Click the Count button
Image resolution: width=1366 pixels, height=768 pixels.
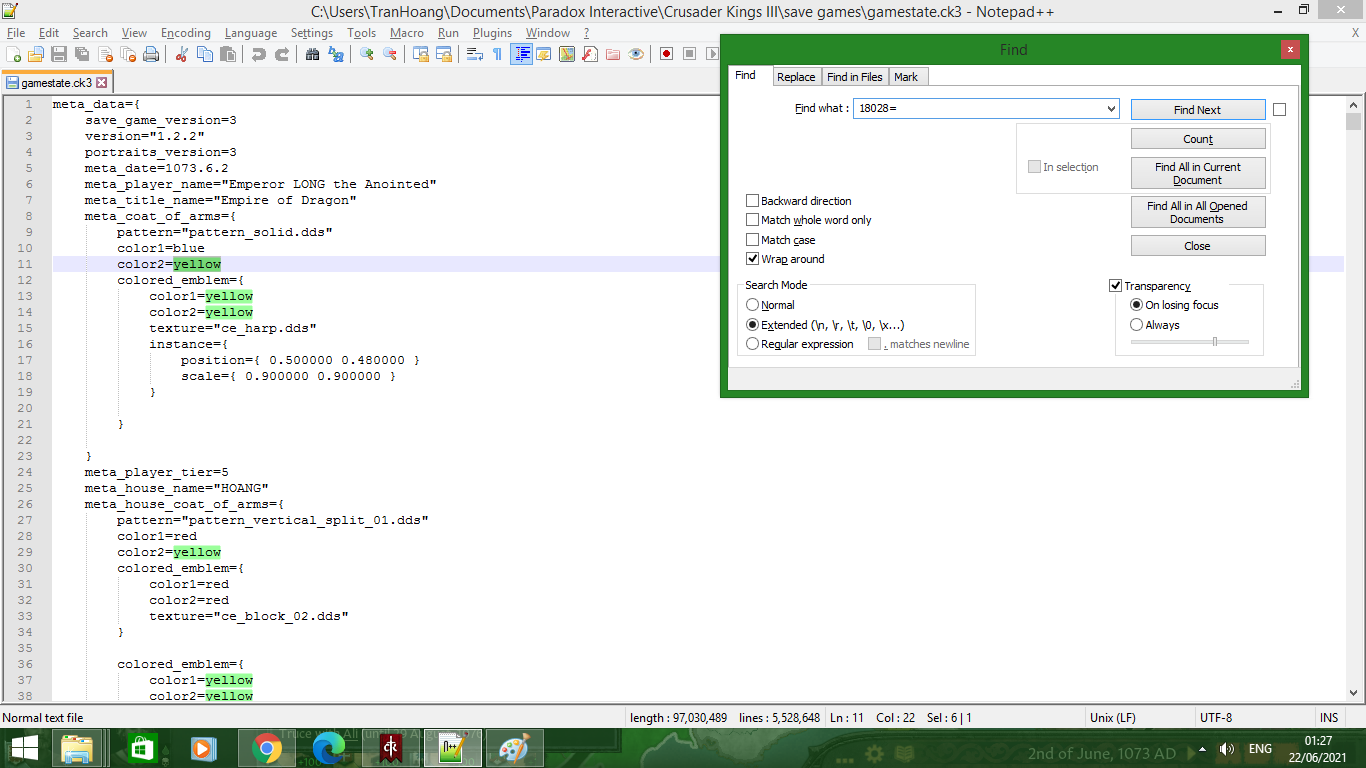(1198, 139)
